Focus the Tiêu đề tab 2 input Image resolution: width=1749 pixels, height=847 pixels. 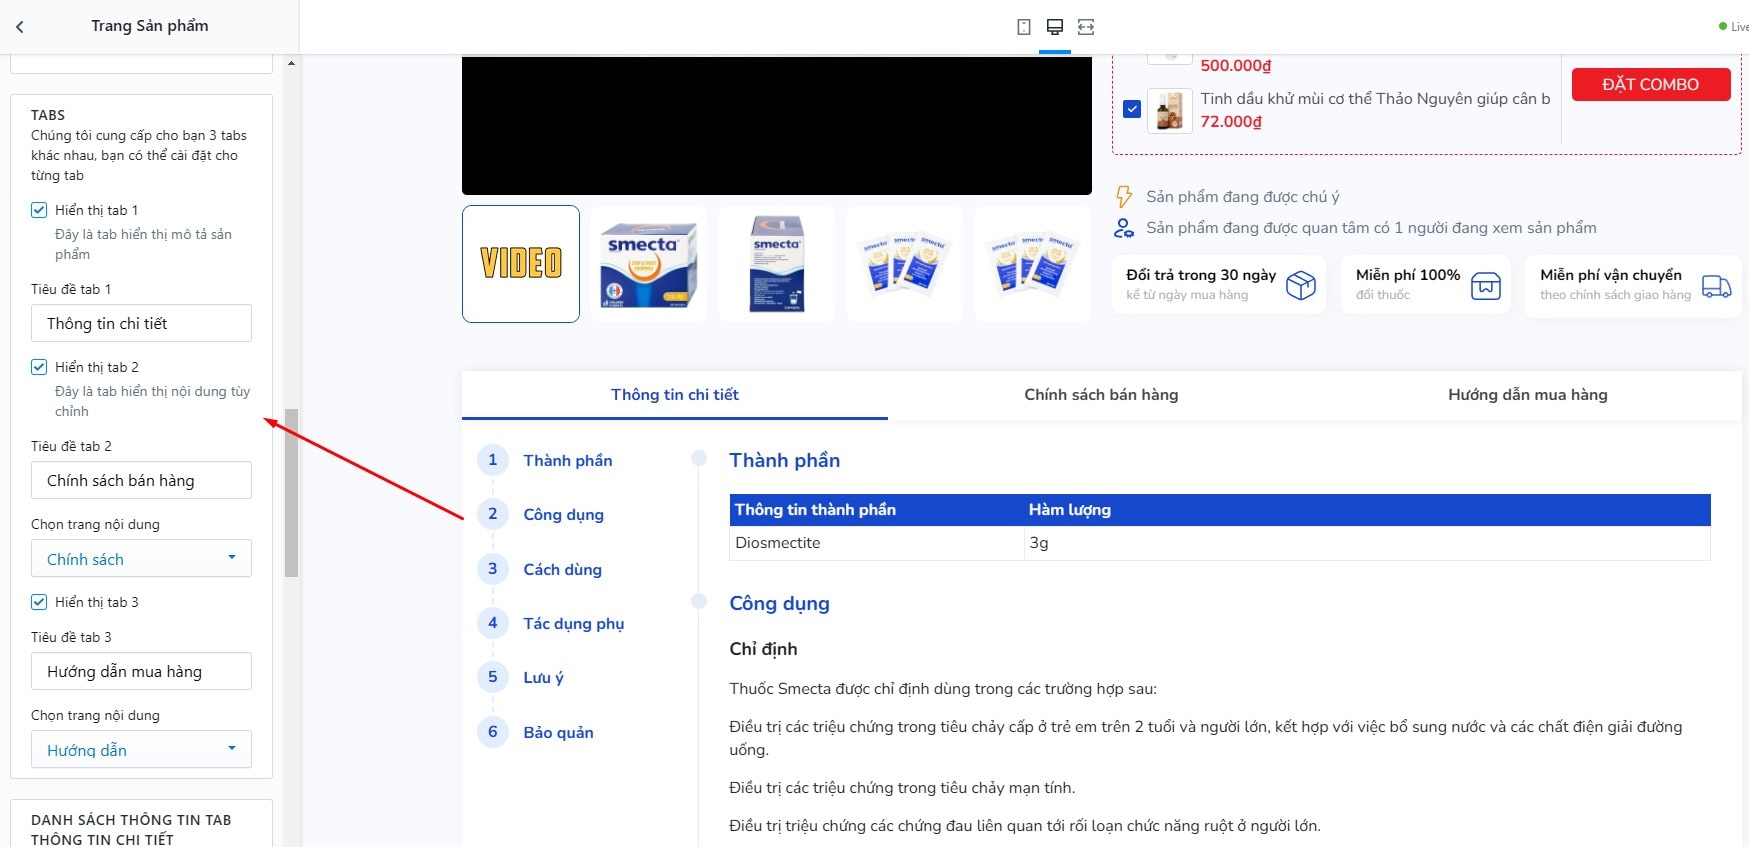[141, 480]
